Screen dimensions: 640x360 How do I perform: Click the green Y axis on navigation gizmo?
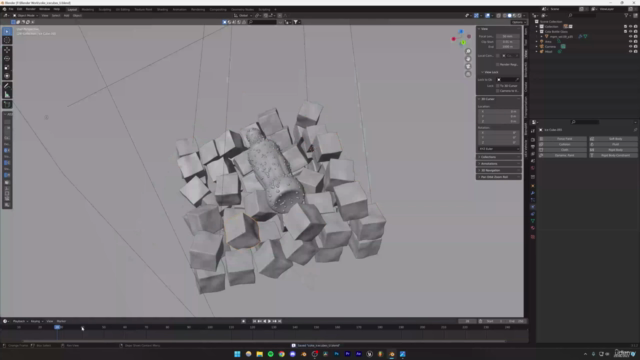(x=463, y=42)
